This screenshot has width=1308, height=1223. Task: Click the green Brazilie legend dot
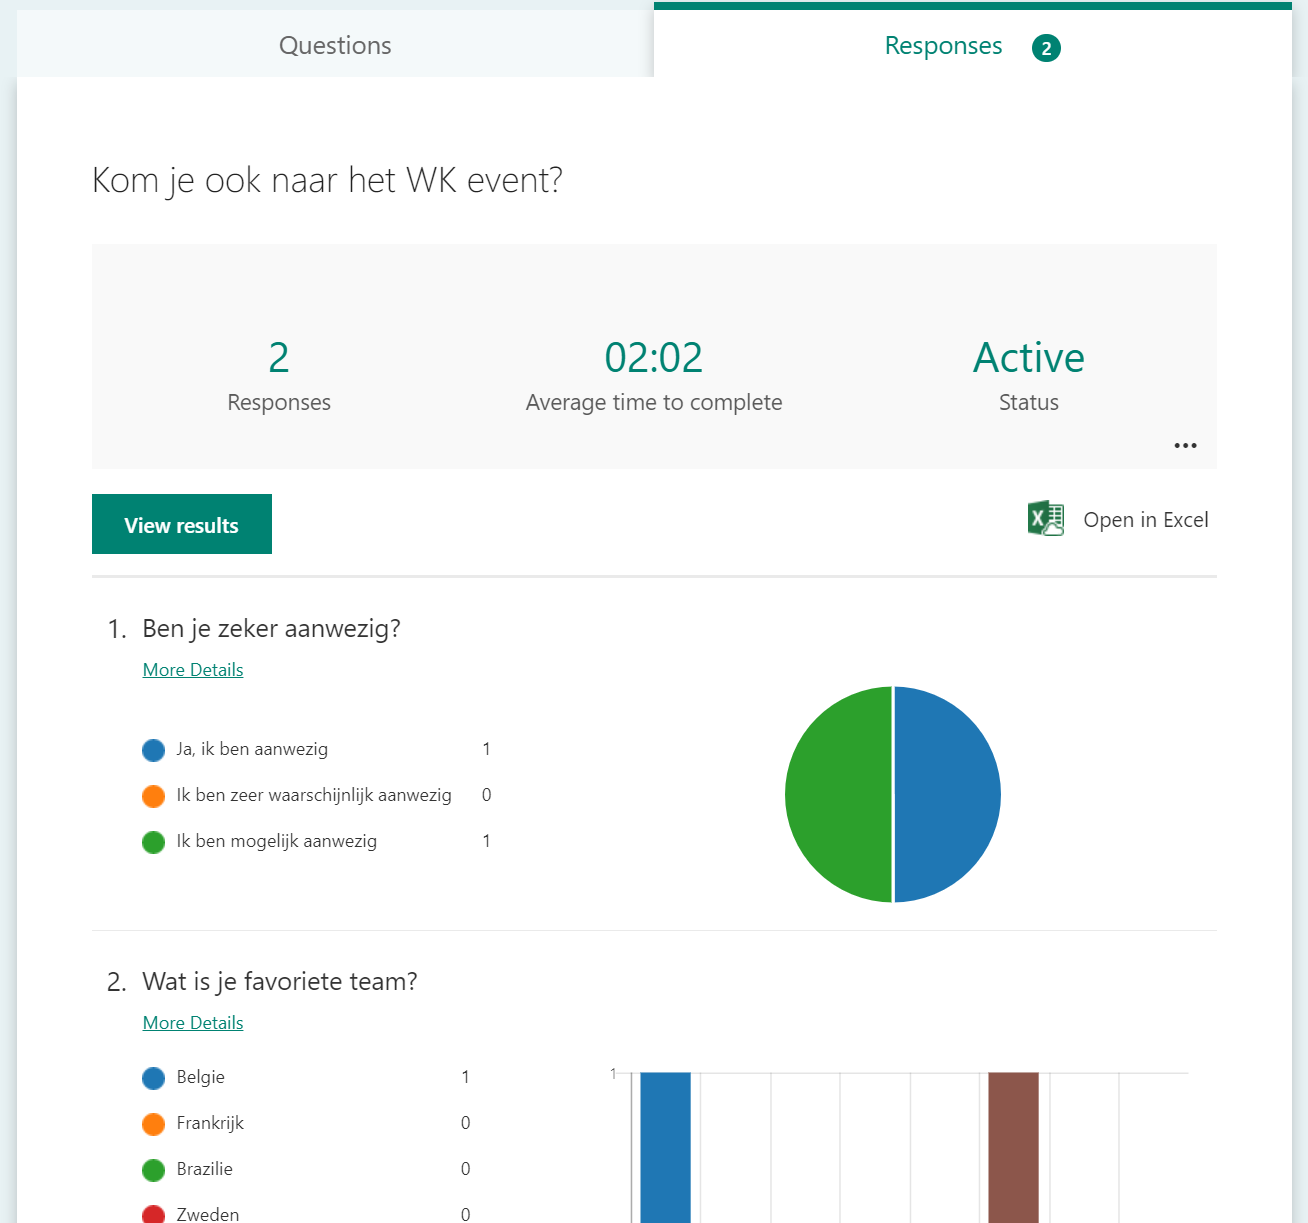point(153,1170)
